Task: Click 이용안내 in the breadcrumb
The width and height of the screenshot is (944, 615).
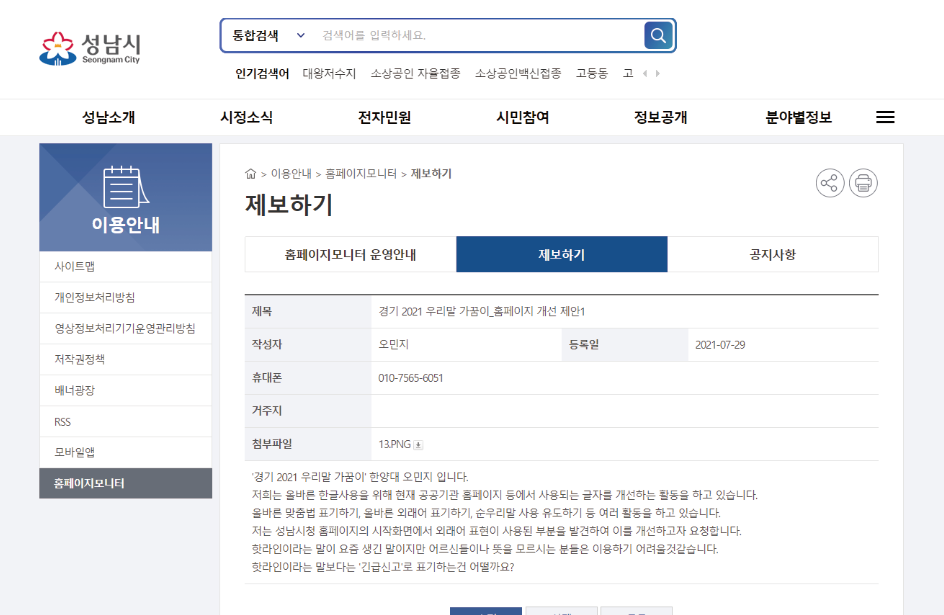Action: click(x=291, y=174)
